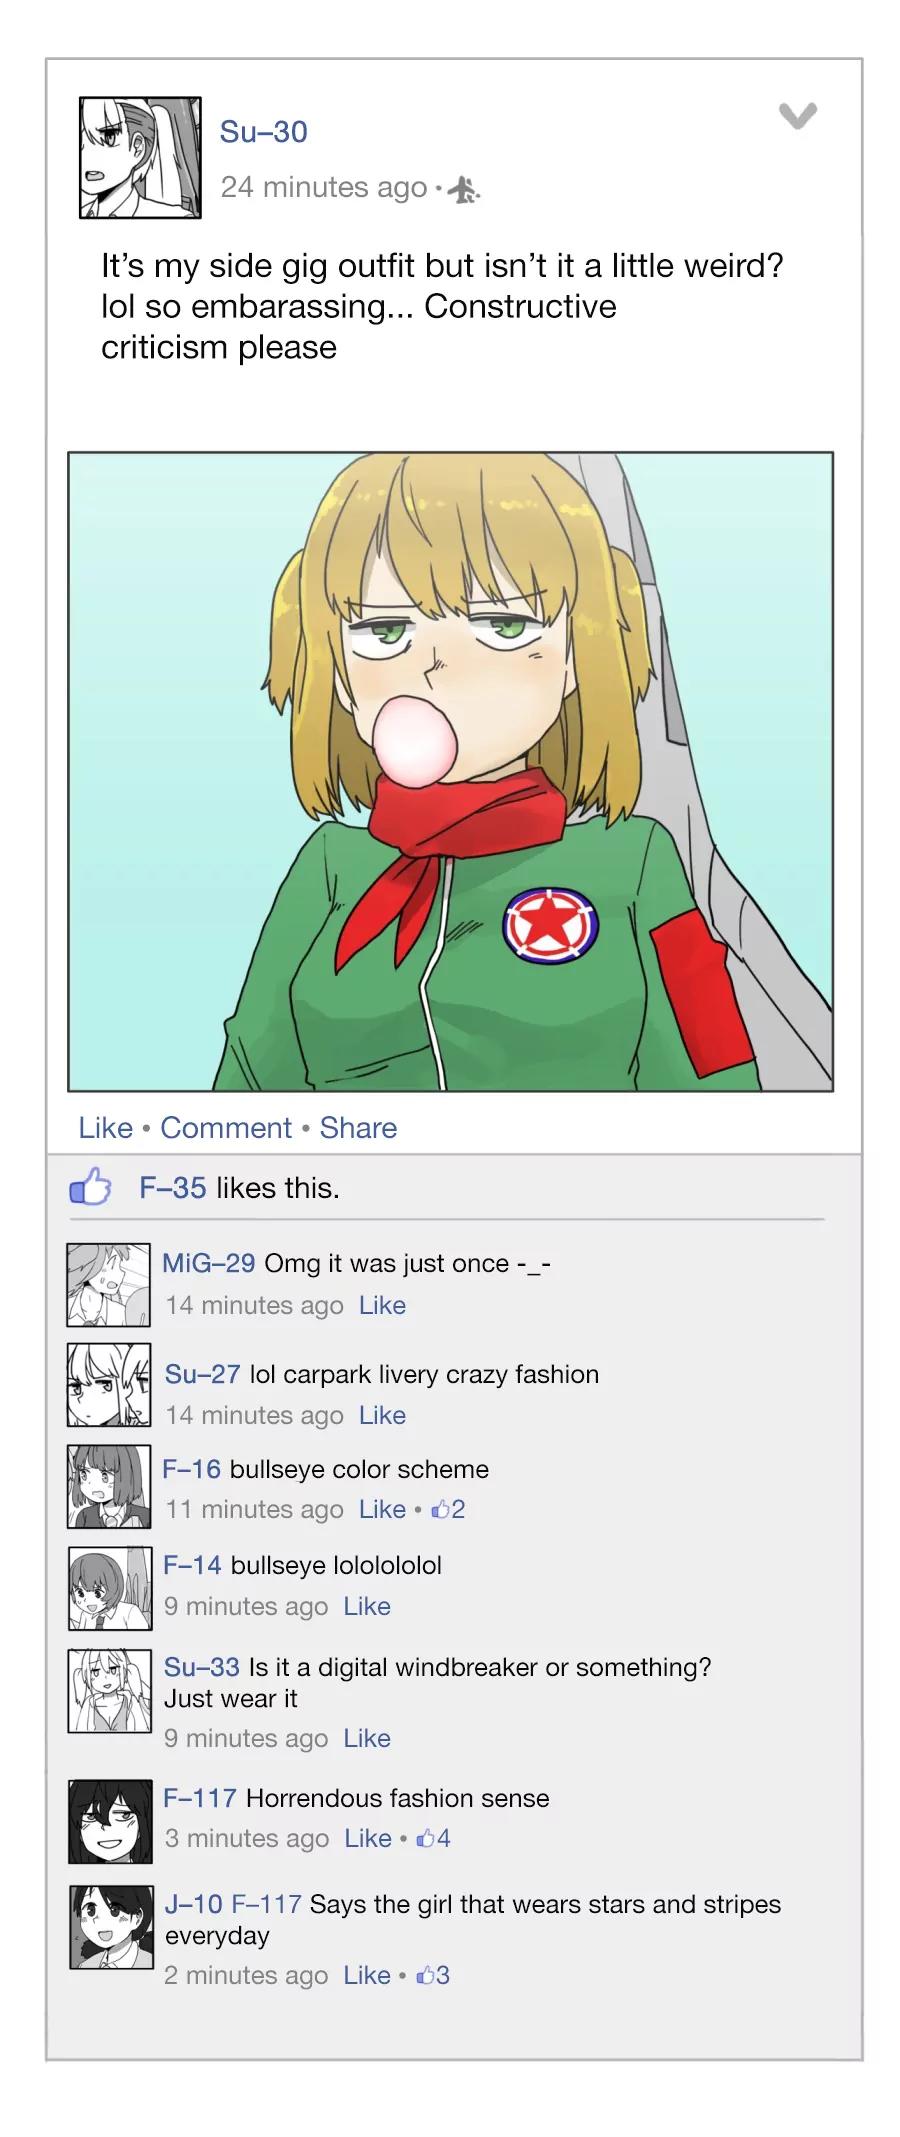This screenshot has height=2137, width=900.
Task: Click the airplane audience icon beside timestamp
Action: click(463, 189)
